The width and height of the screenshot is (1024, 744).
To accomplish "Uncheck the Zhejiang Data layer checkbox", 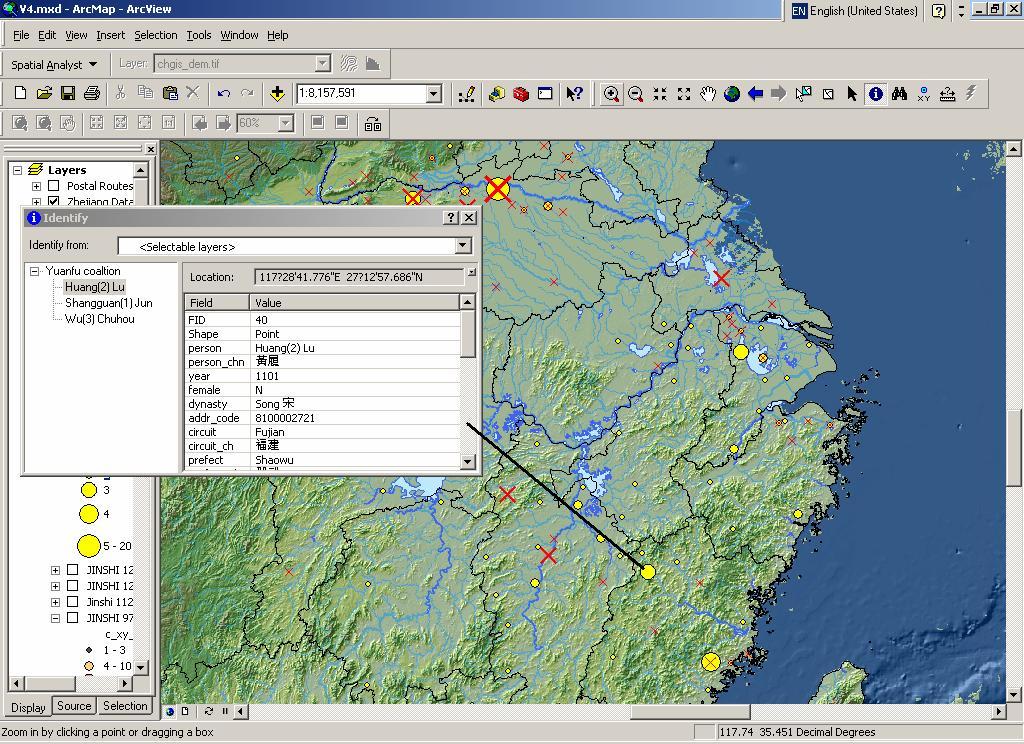I will [54, 202].
